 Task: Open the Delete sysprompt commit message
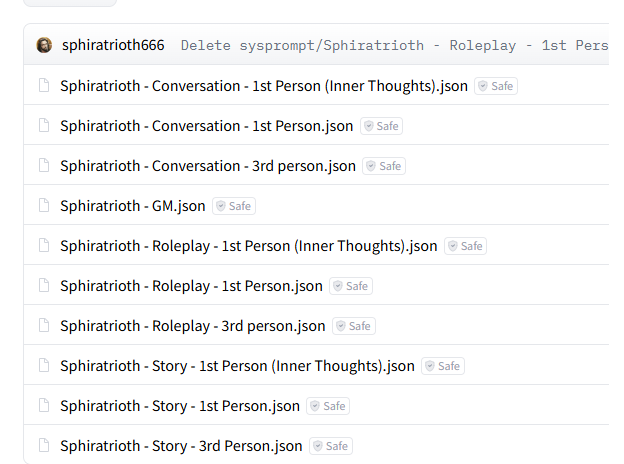click(394, 45)
